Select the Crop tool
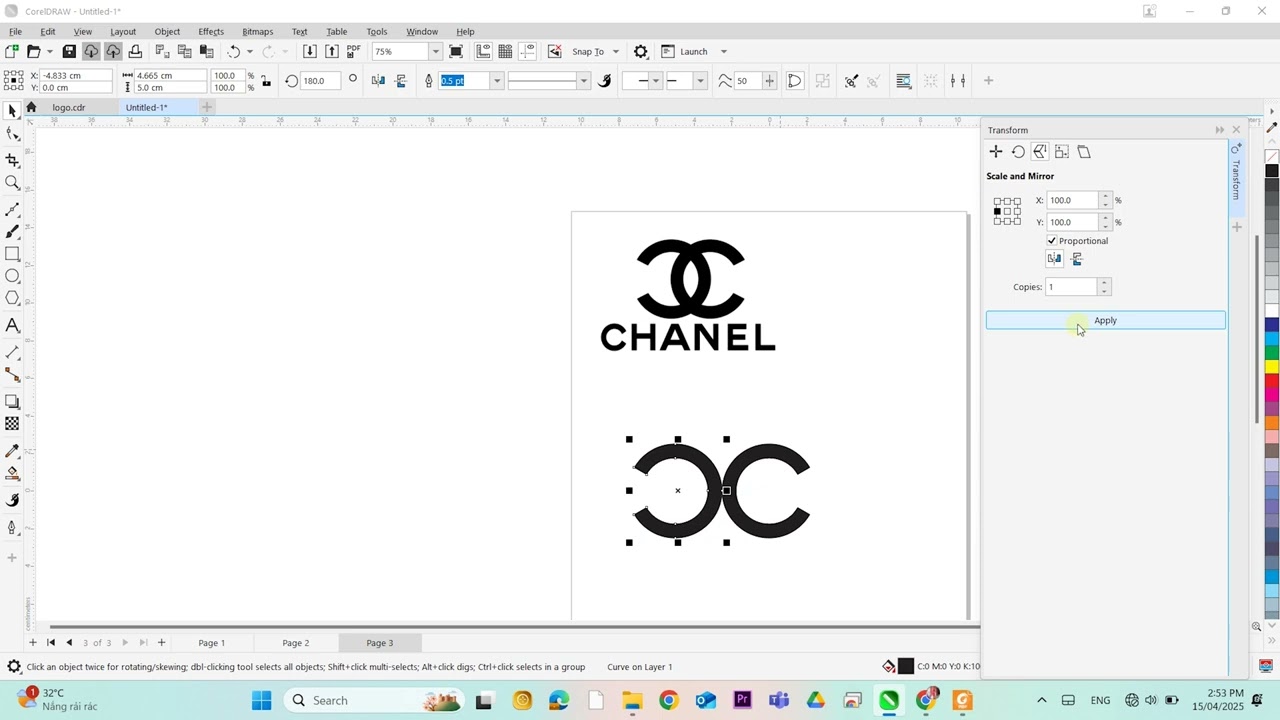The width and height of the screenshot is (1280, 720). [x=12, y=160]
